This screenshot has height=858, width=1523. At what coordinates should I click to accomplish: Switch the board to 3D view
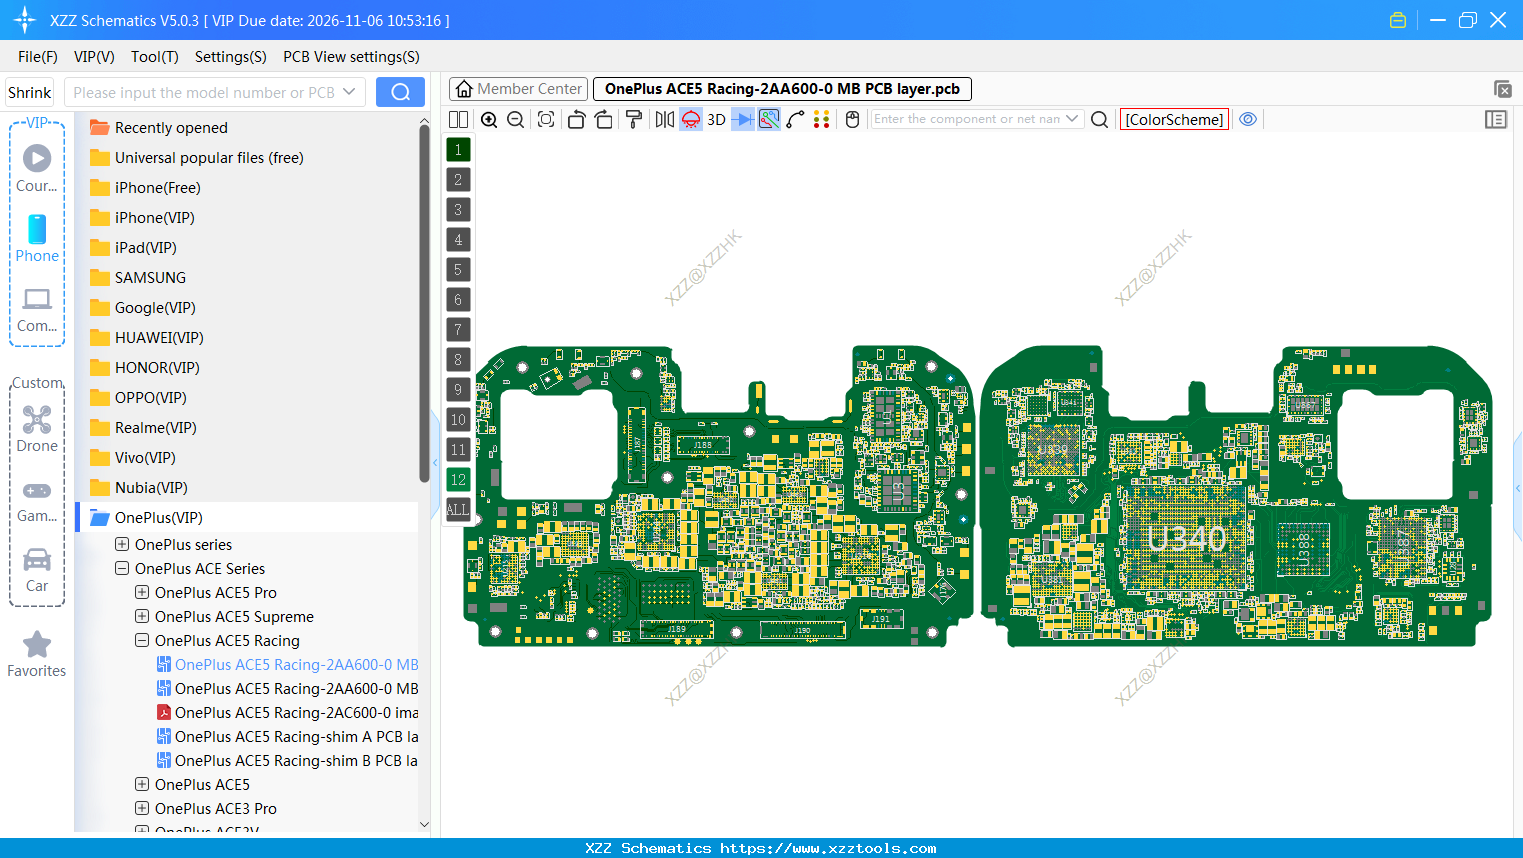[716, 119]
